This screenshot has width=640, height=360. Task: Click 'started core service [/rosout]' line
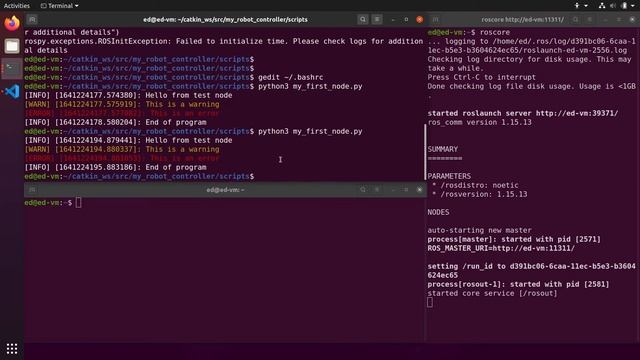[x=492, y=293]
